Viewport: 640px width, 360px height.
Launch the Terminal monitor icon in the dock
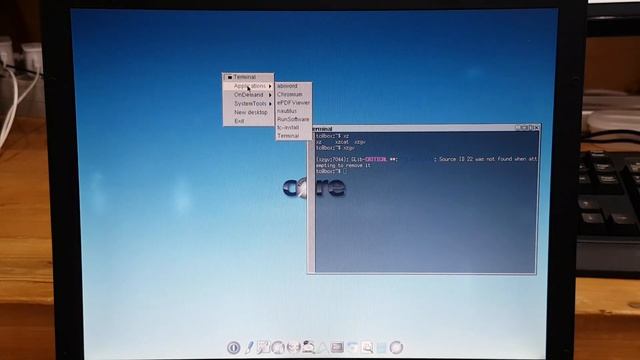(337, 347)
